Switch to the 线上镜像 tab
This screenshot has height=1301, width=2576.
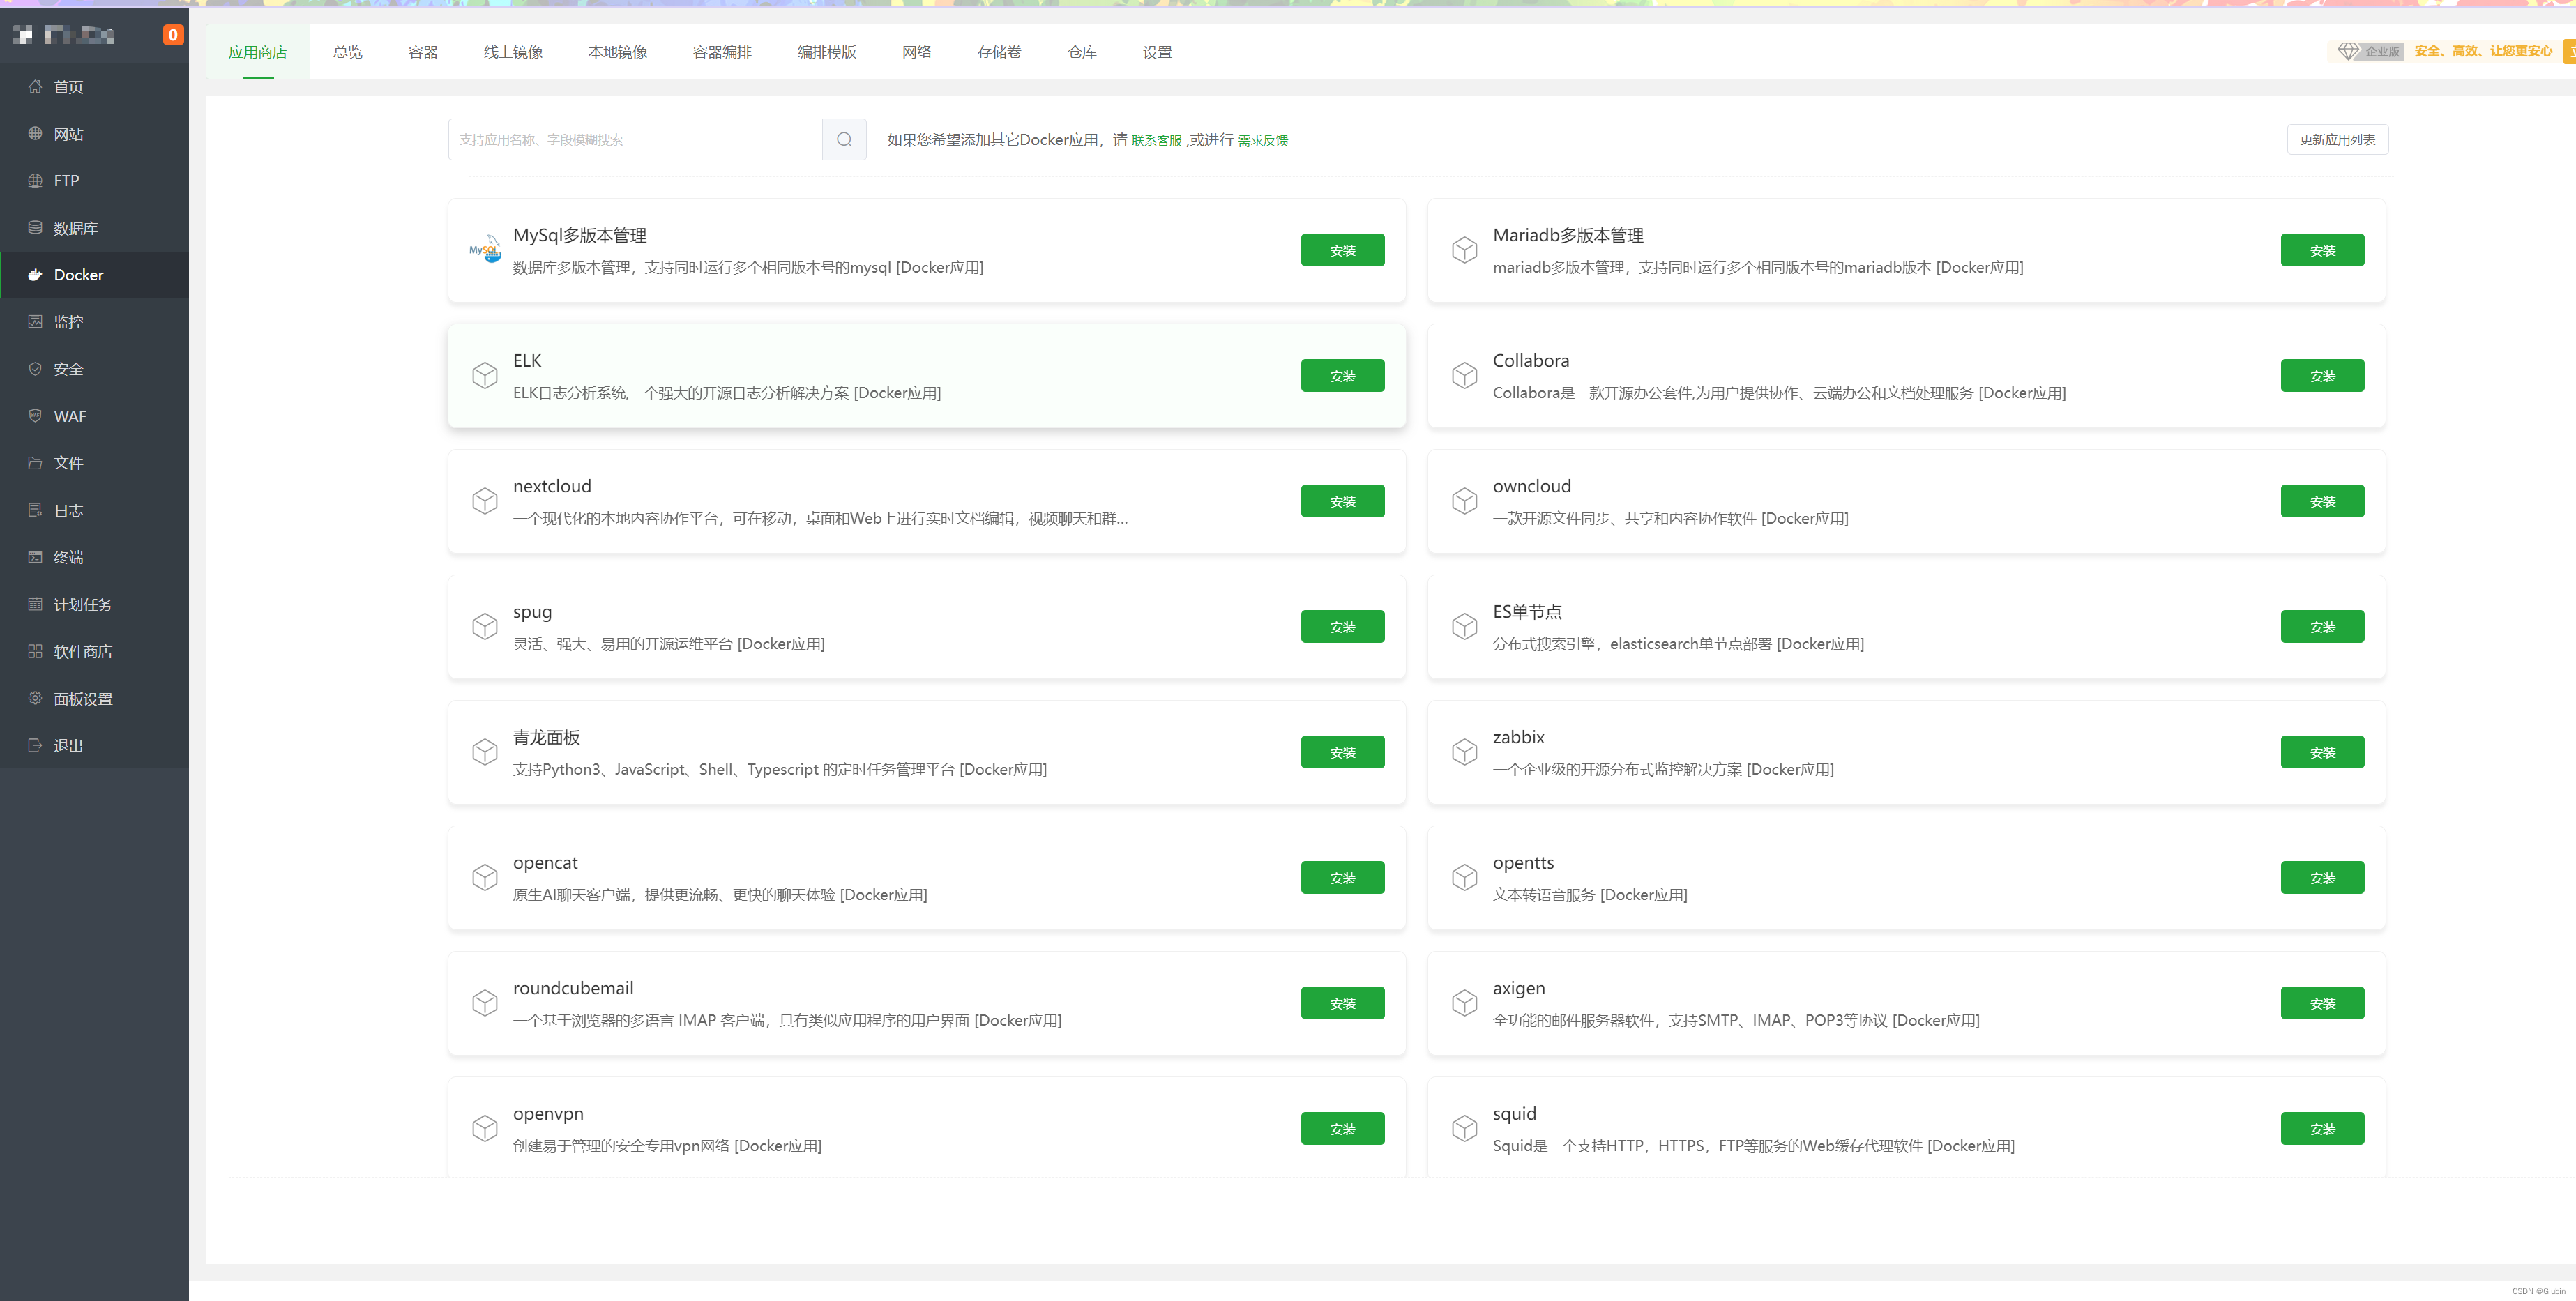[x=513, y=52]
